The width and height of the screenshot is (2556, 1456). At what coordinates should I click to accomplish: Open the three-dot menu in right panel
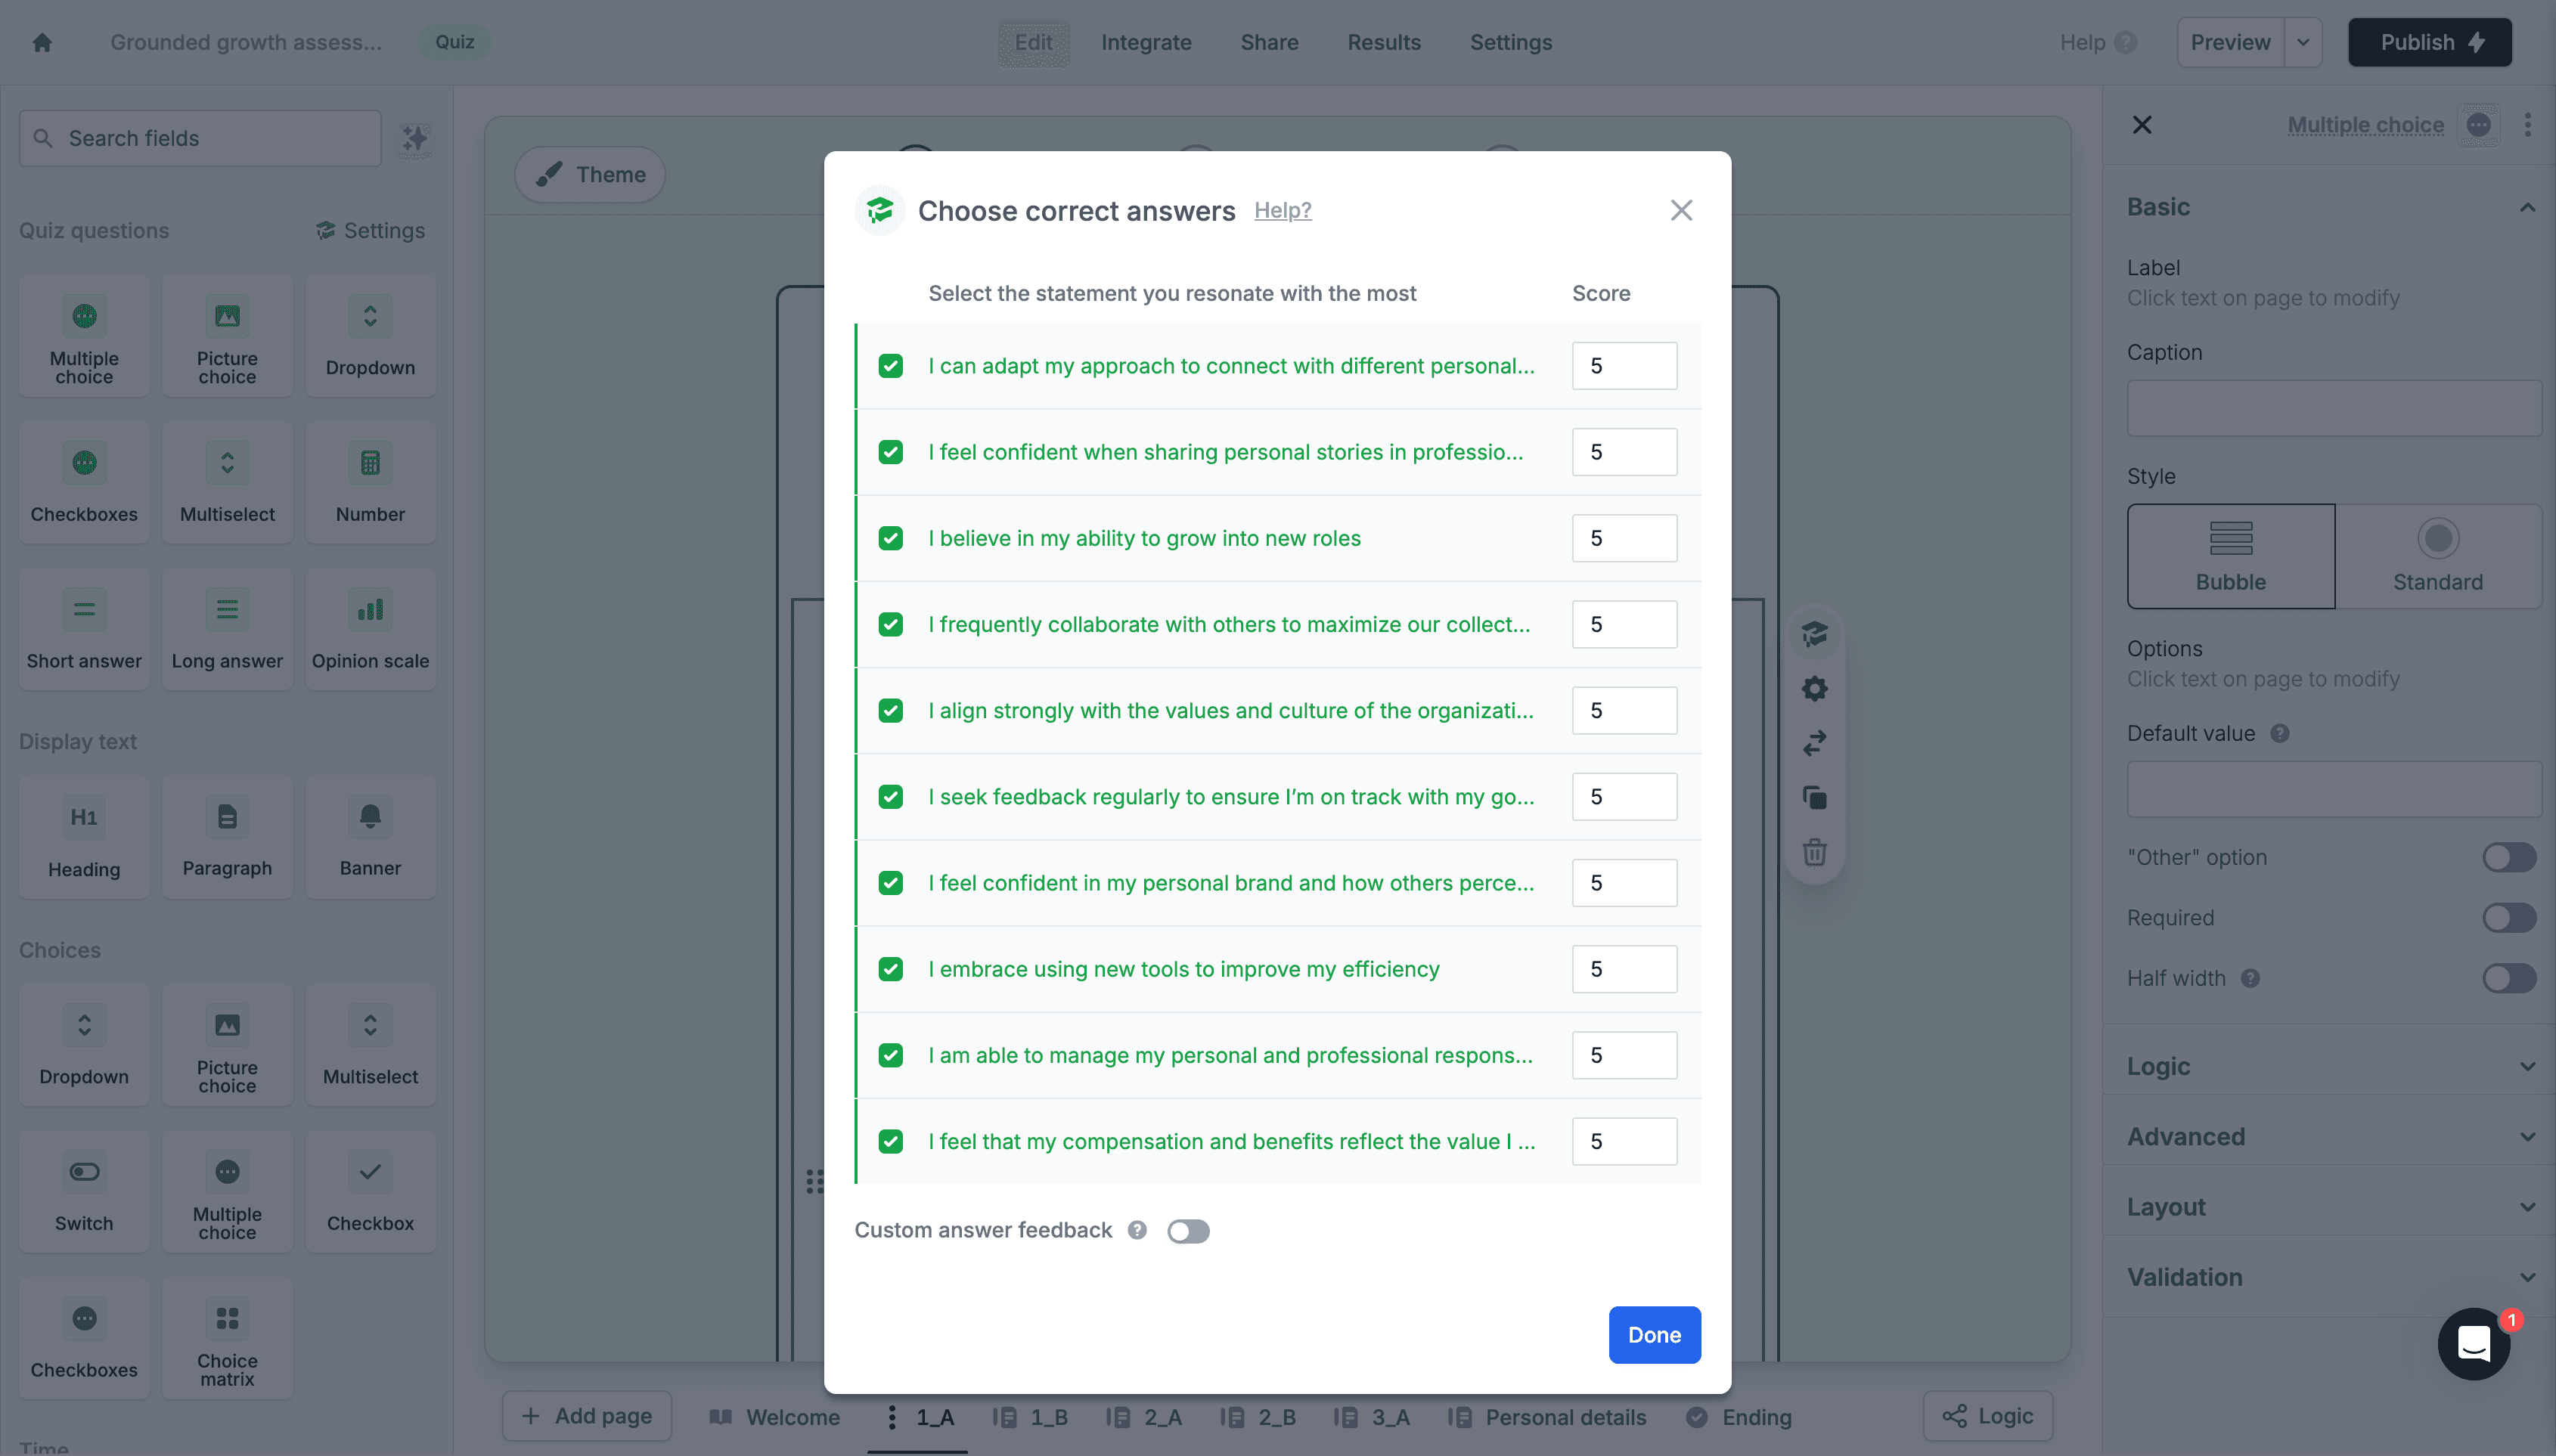[x=2528, y=125]
